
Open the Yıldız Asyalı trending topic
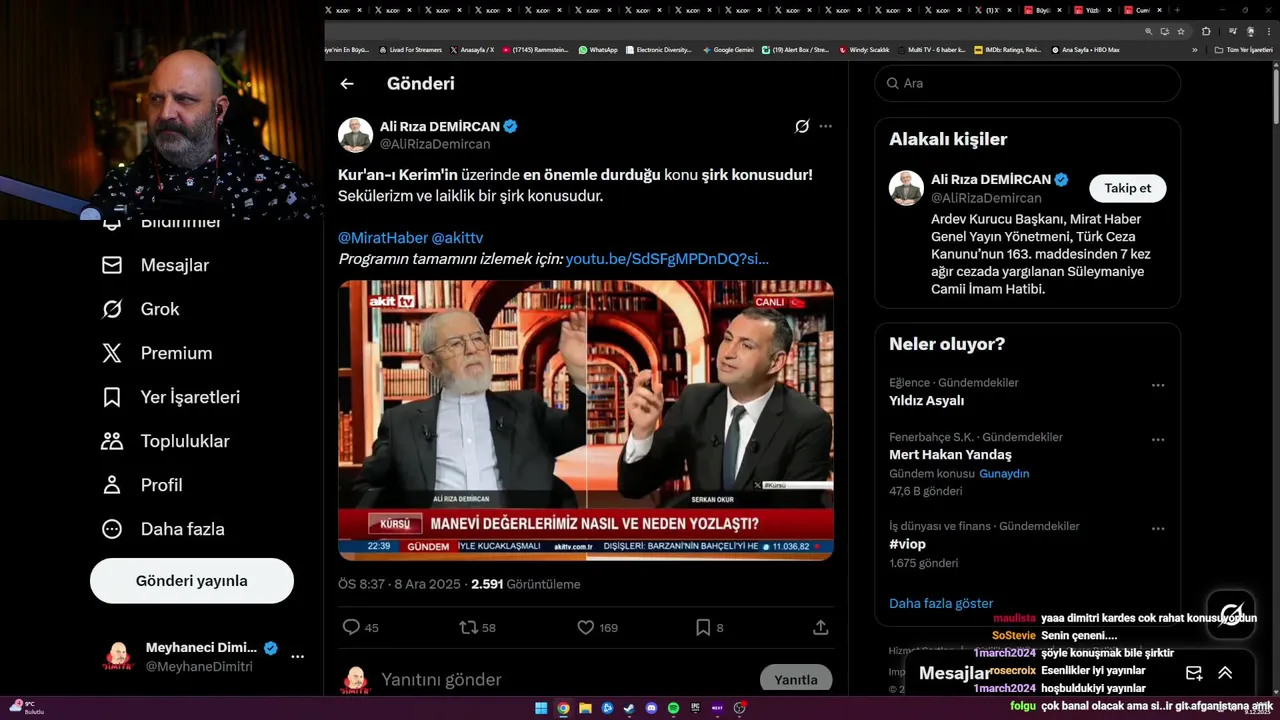(x=927, y=400)
